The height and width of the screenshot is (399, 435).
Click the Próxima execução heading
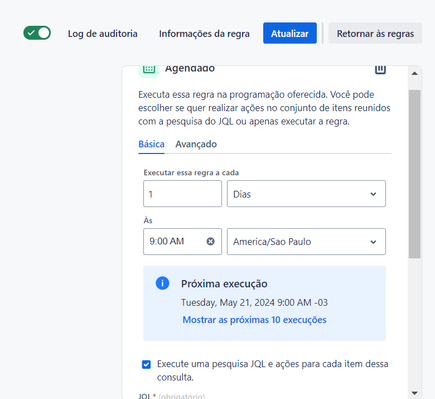coord(224,284)
